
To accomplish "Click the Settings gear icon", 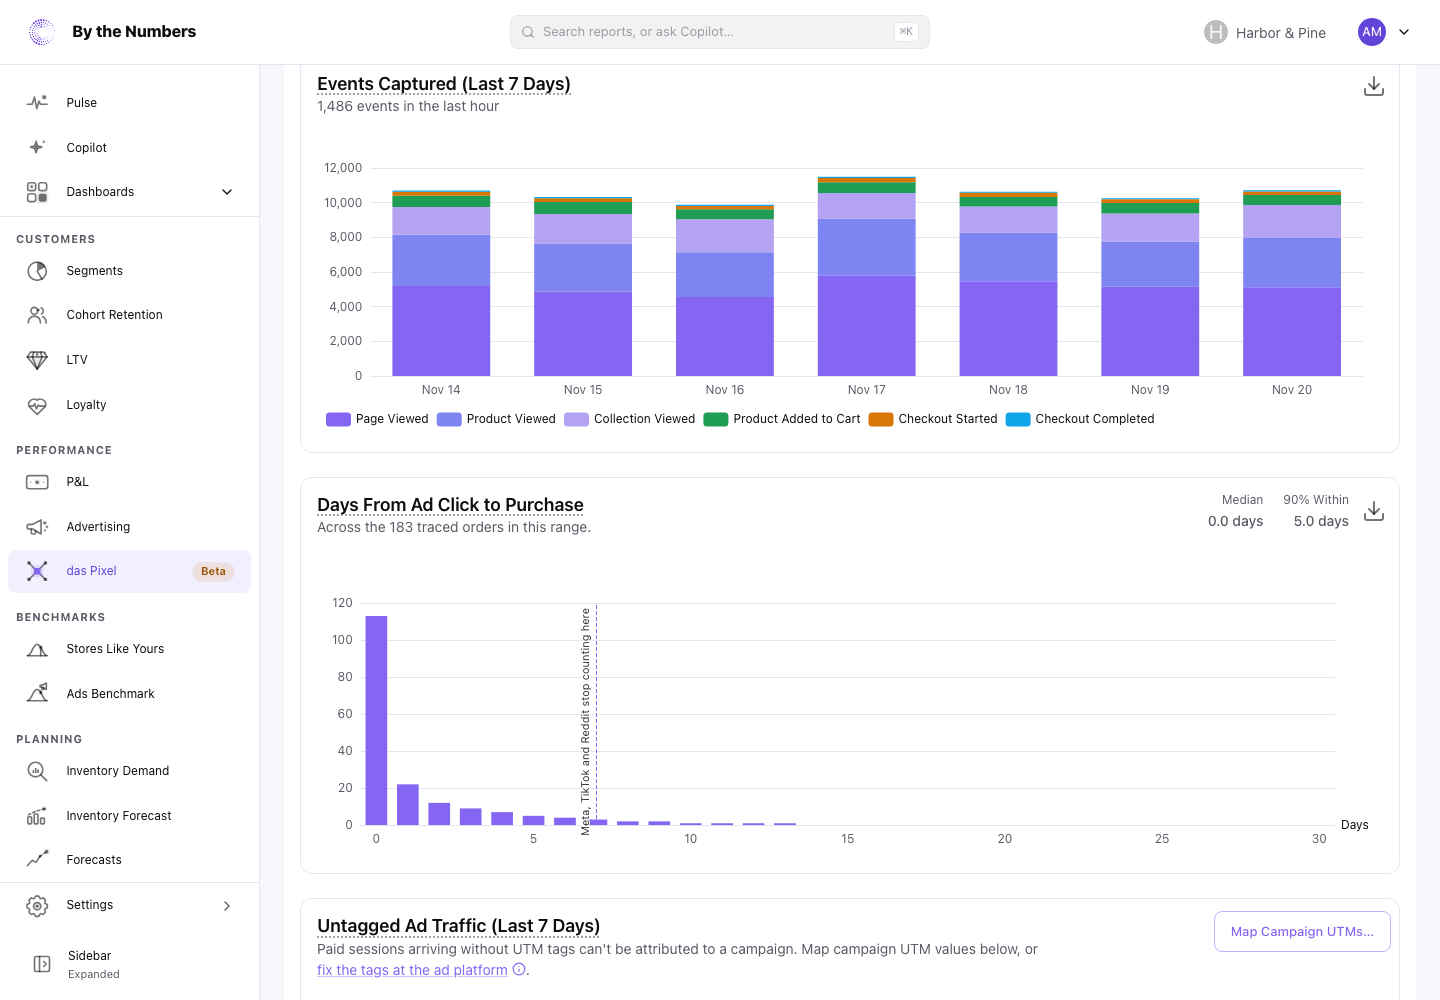I will point(37,906).
